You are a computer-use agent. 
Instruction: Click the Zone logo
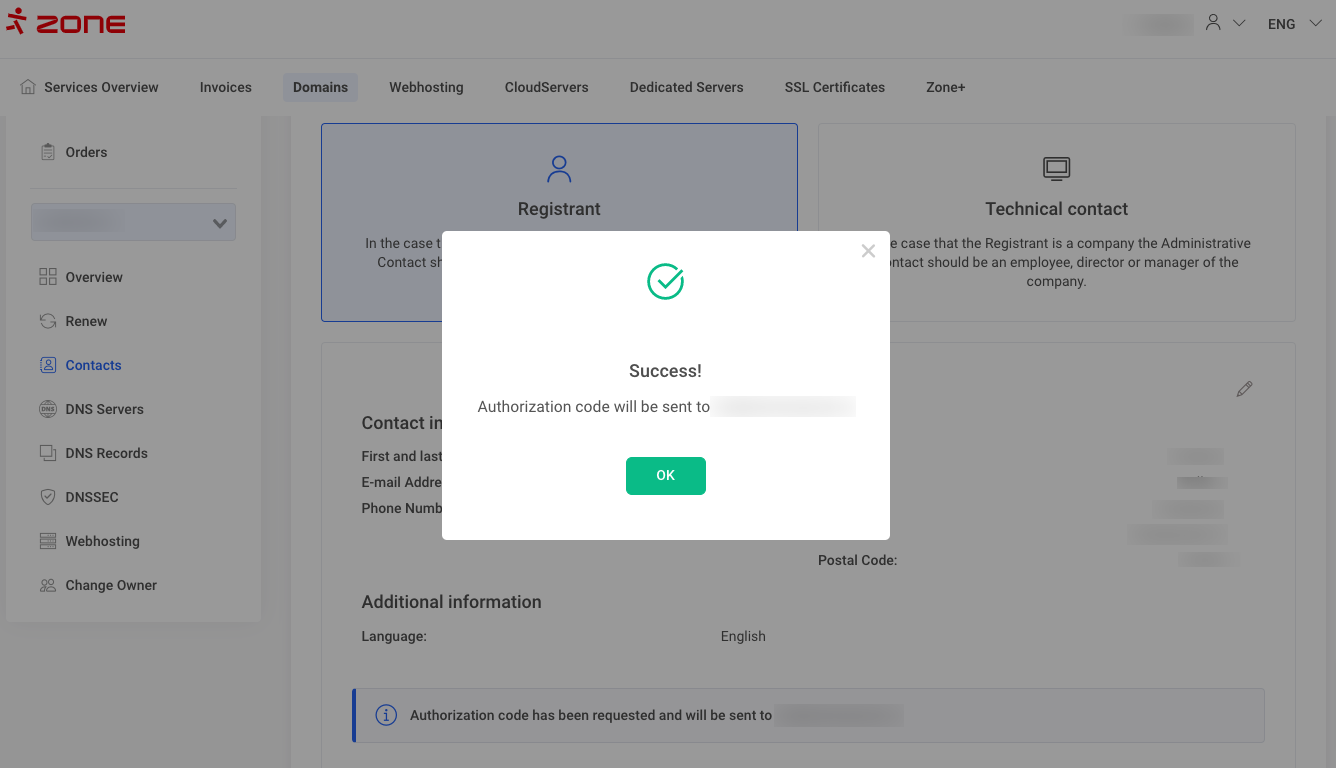point(66,24)
